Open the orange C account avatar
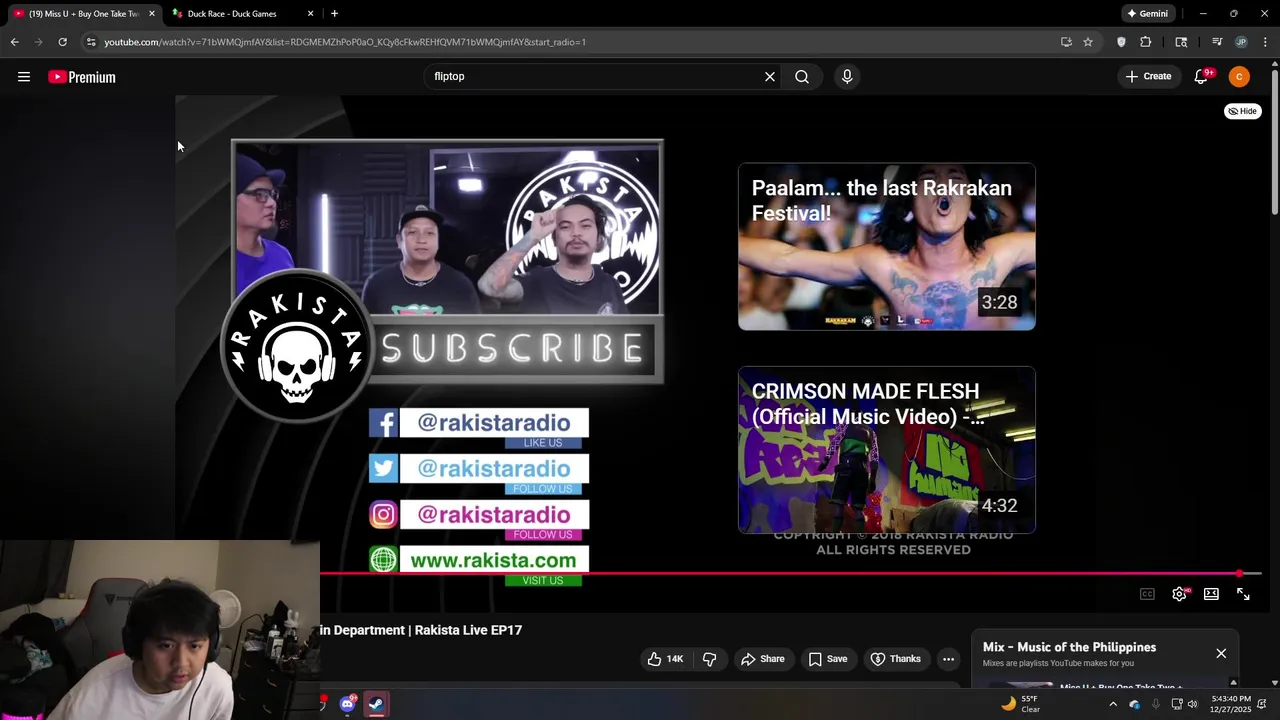The height and width of the screenshot is (720, 1280). click(x=1239, y=76)
